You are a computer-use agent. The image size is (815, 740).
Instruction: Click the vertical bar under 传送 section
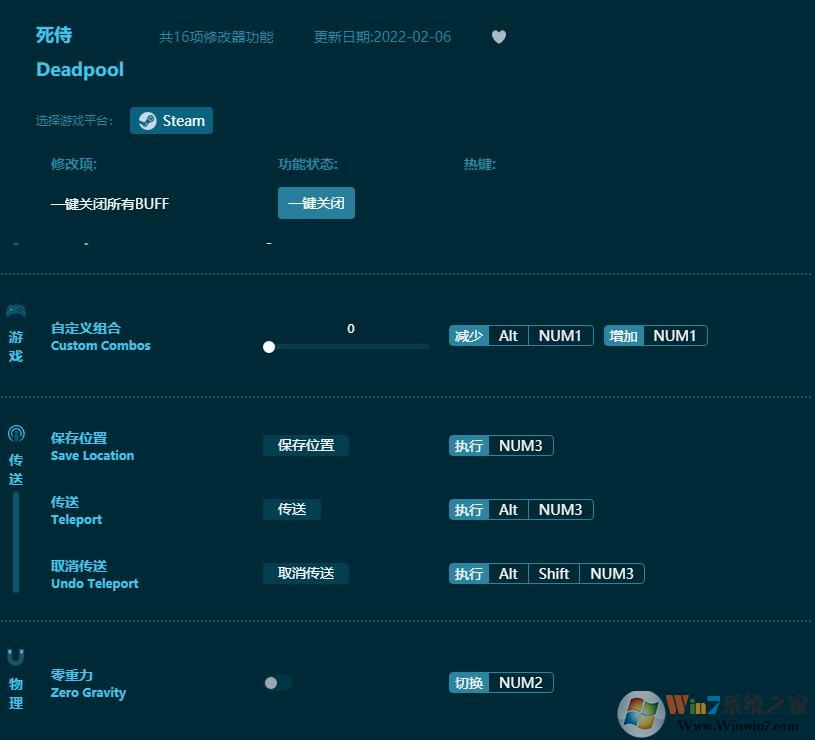[x=16, y=543]
